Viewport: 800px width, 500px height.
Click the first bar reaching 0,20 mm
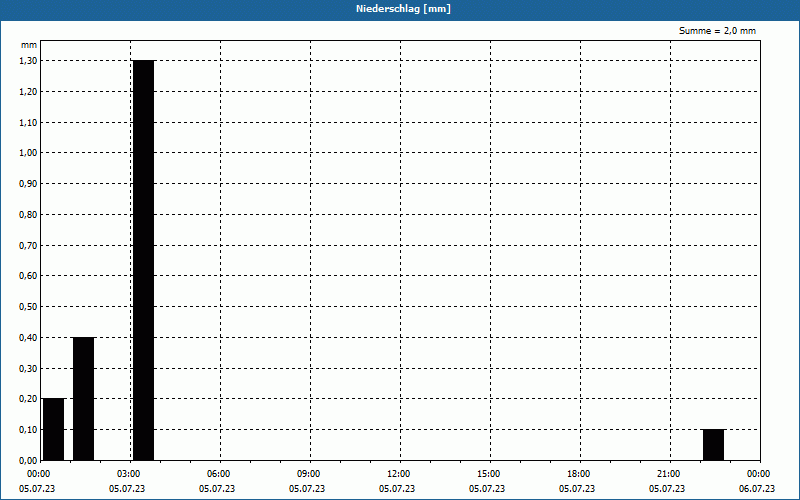coord(54,429)
